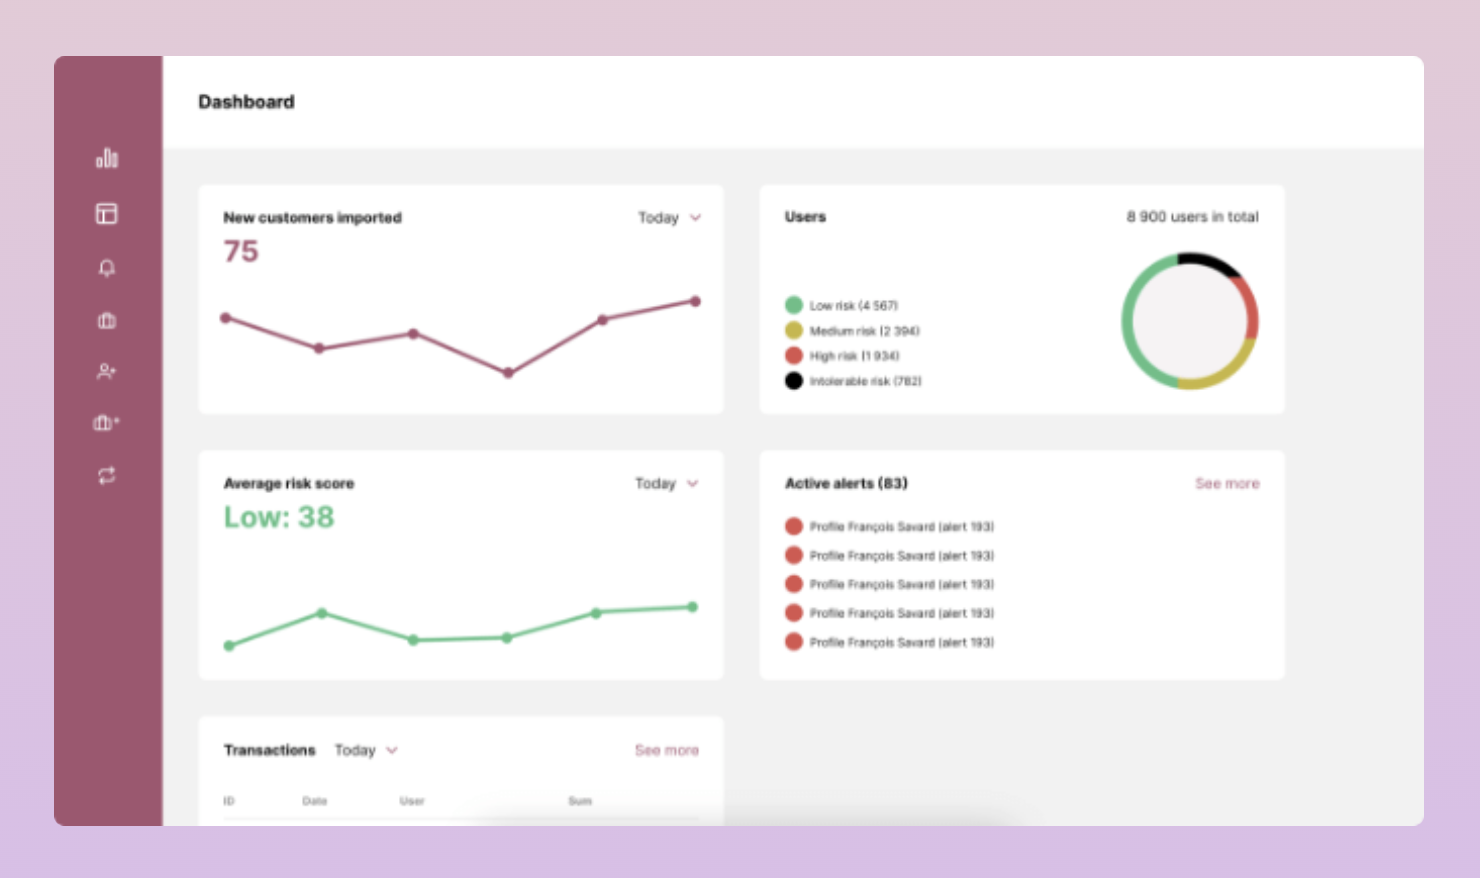Click the sync arrows icon at sidebar bottom

click(107, 475)
